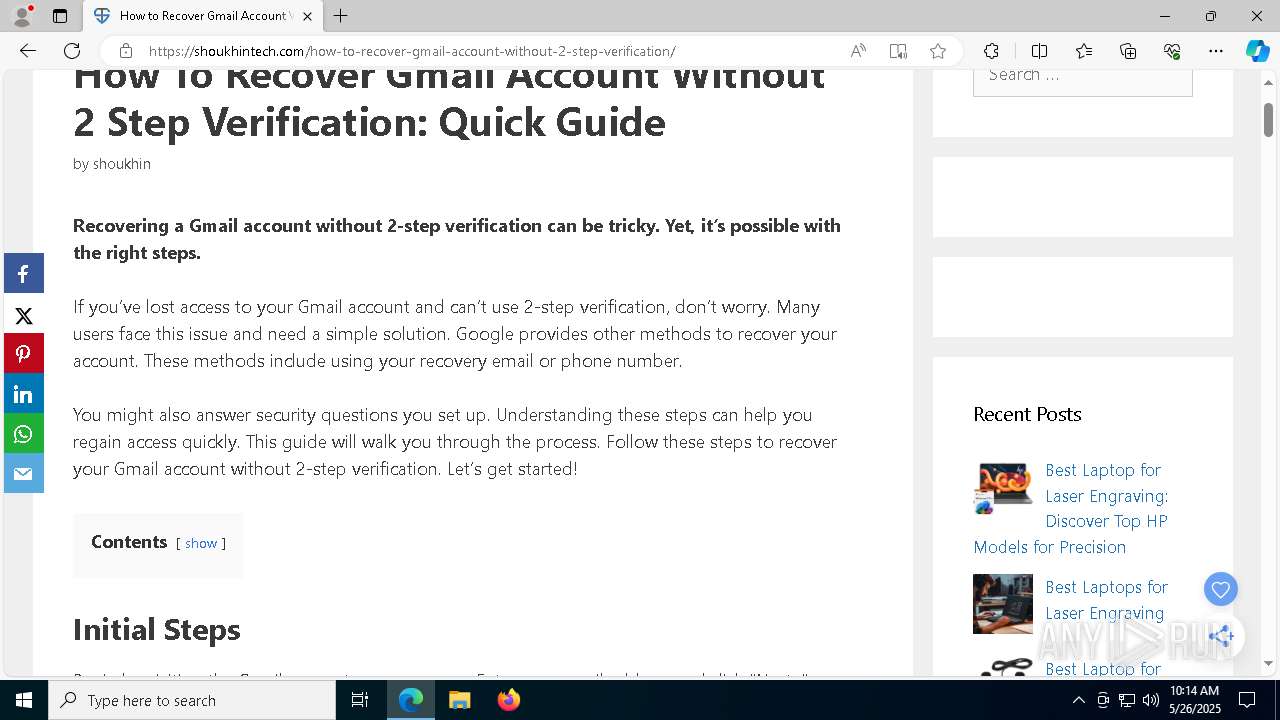The height and width of the screenshot is (720, 1280).
Task: Open Microsoft Edge from taskbar
Action: (x=411, y=700)
